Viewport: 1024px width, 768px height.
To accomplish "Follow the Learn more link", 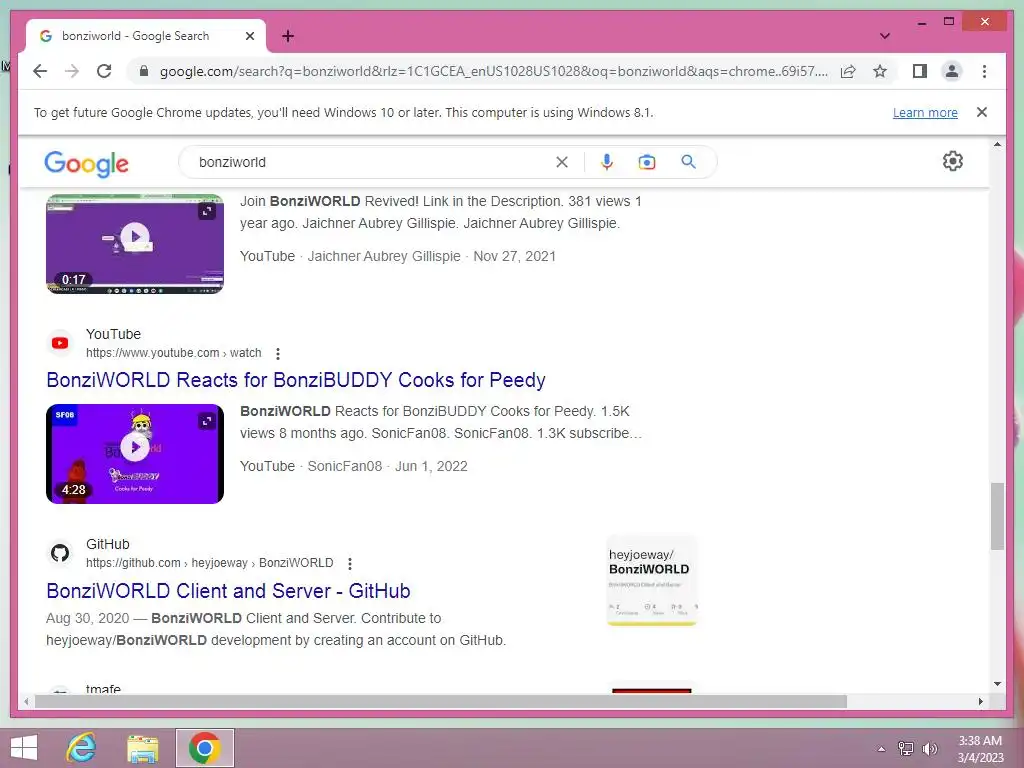I will click(925, 112).
